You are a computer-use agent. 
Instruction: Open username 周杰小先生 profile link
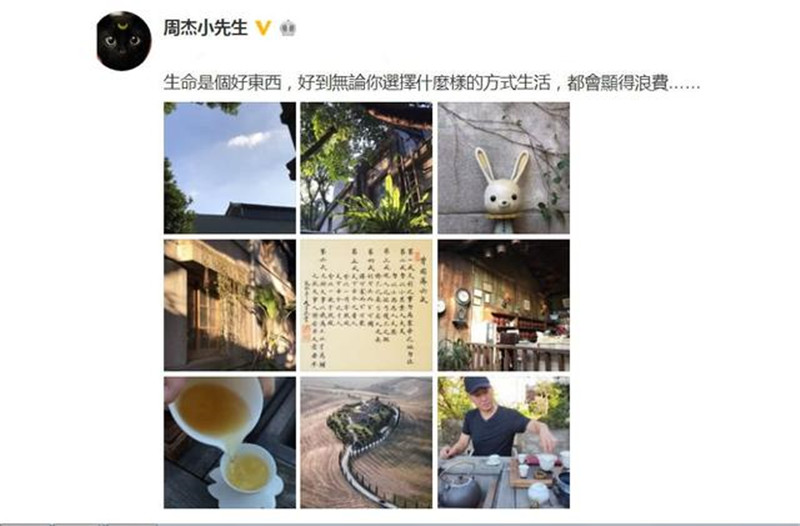[x=205, y=28]
